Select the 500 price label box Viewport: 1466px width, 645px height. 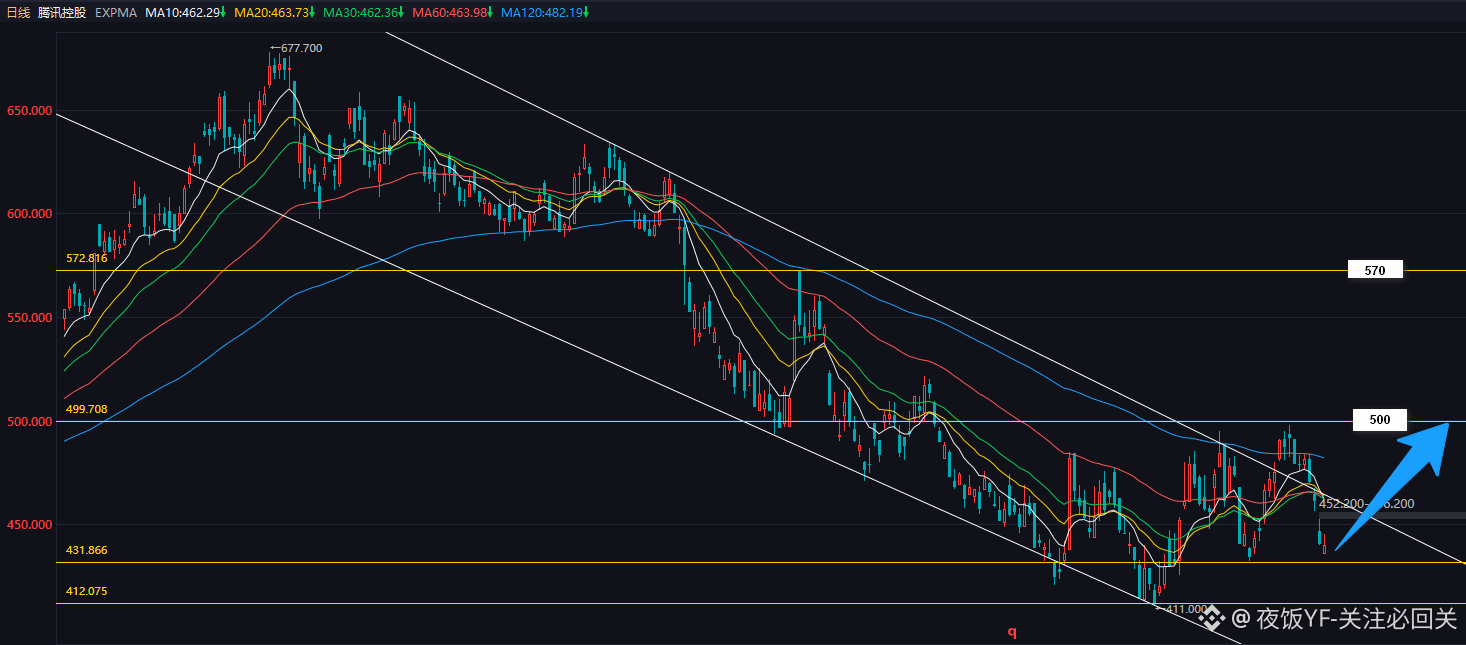tap(1380, 420)
